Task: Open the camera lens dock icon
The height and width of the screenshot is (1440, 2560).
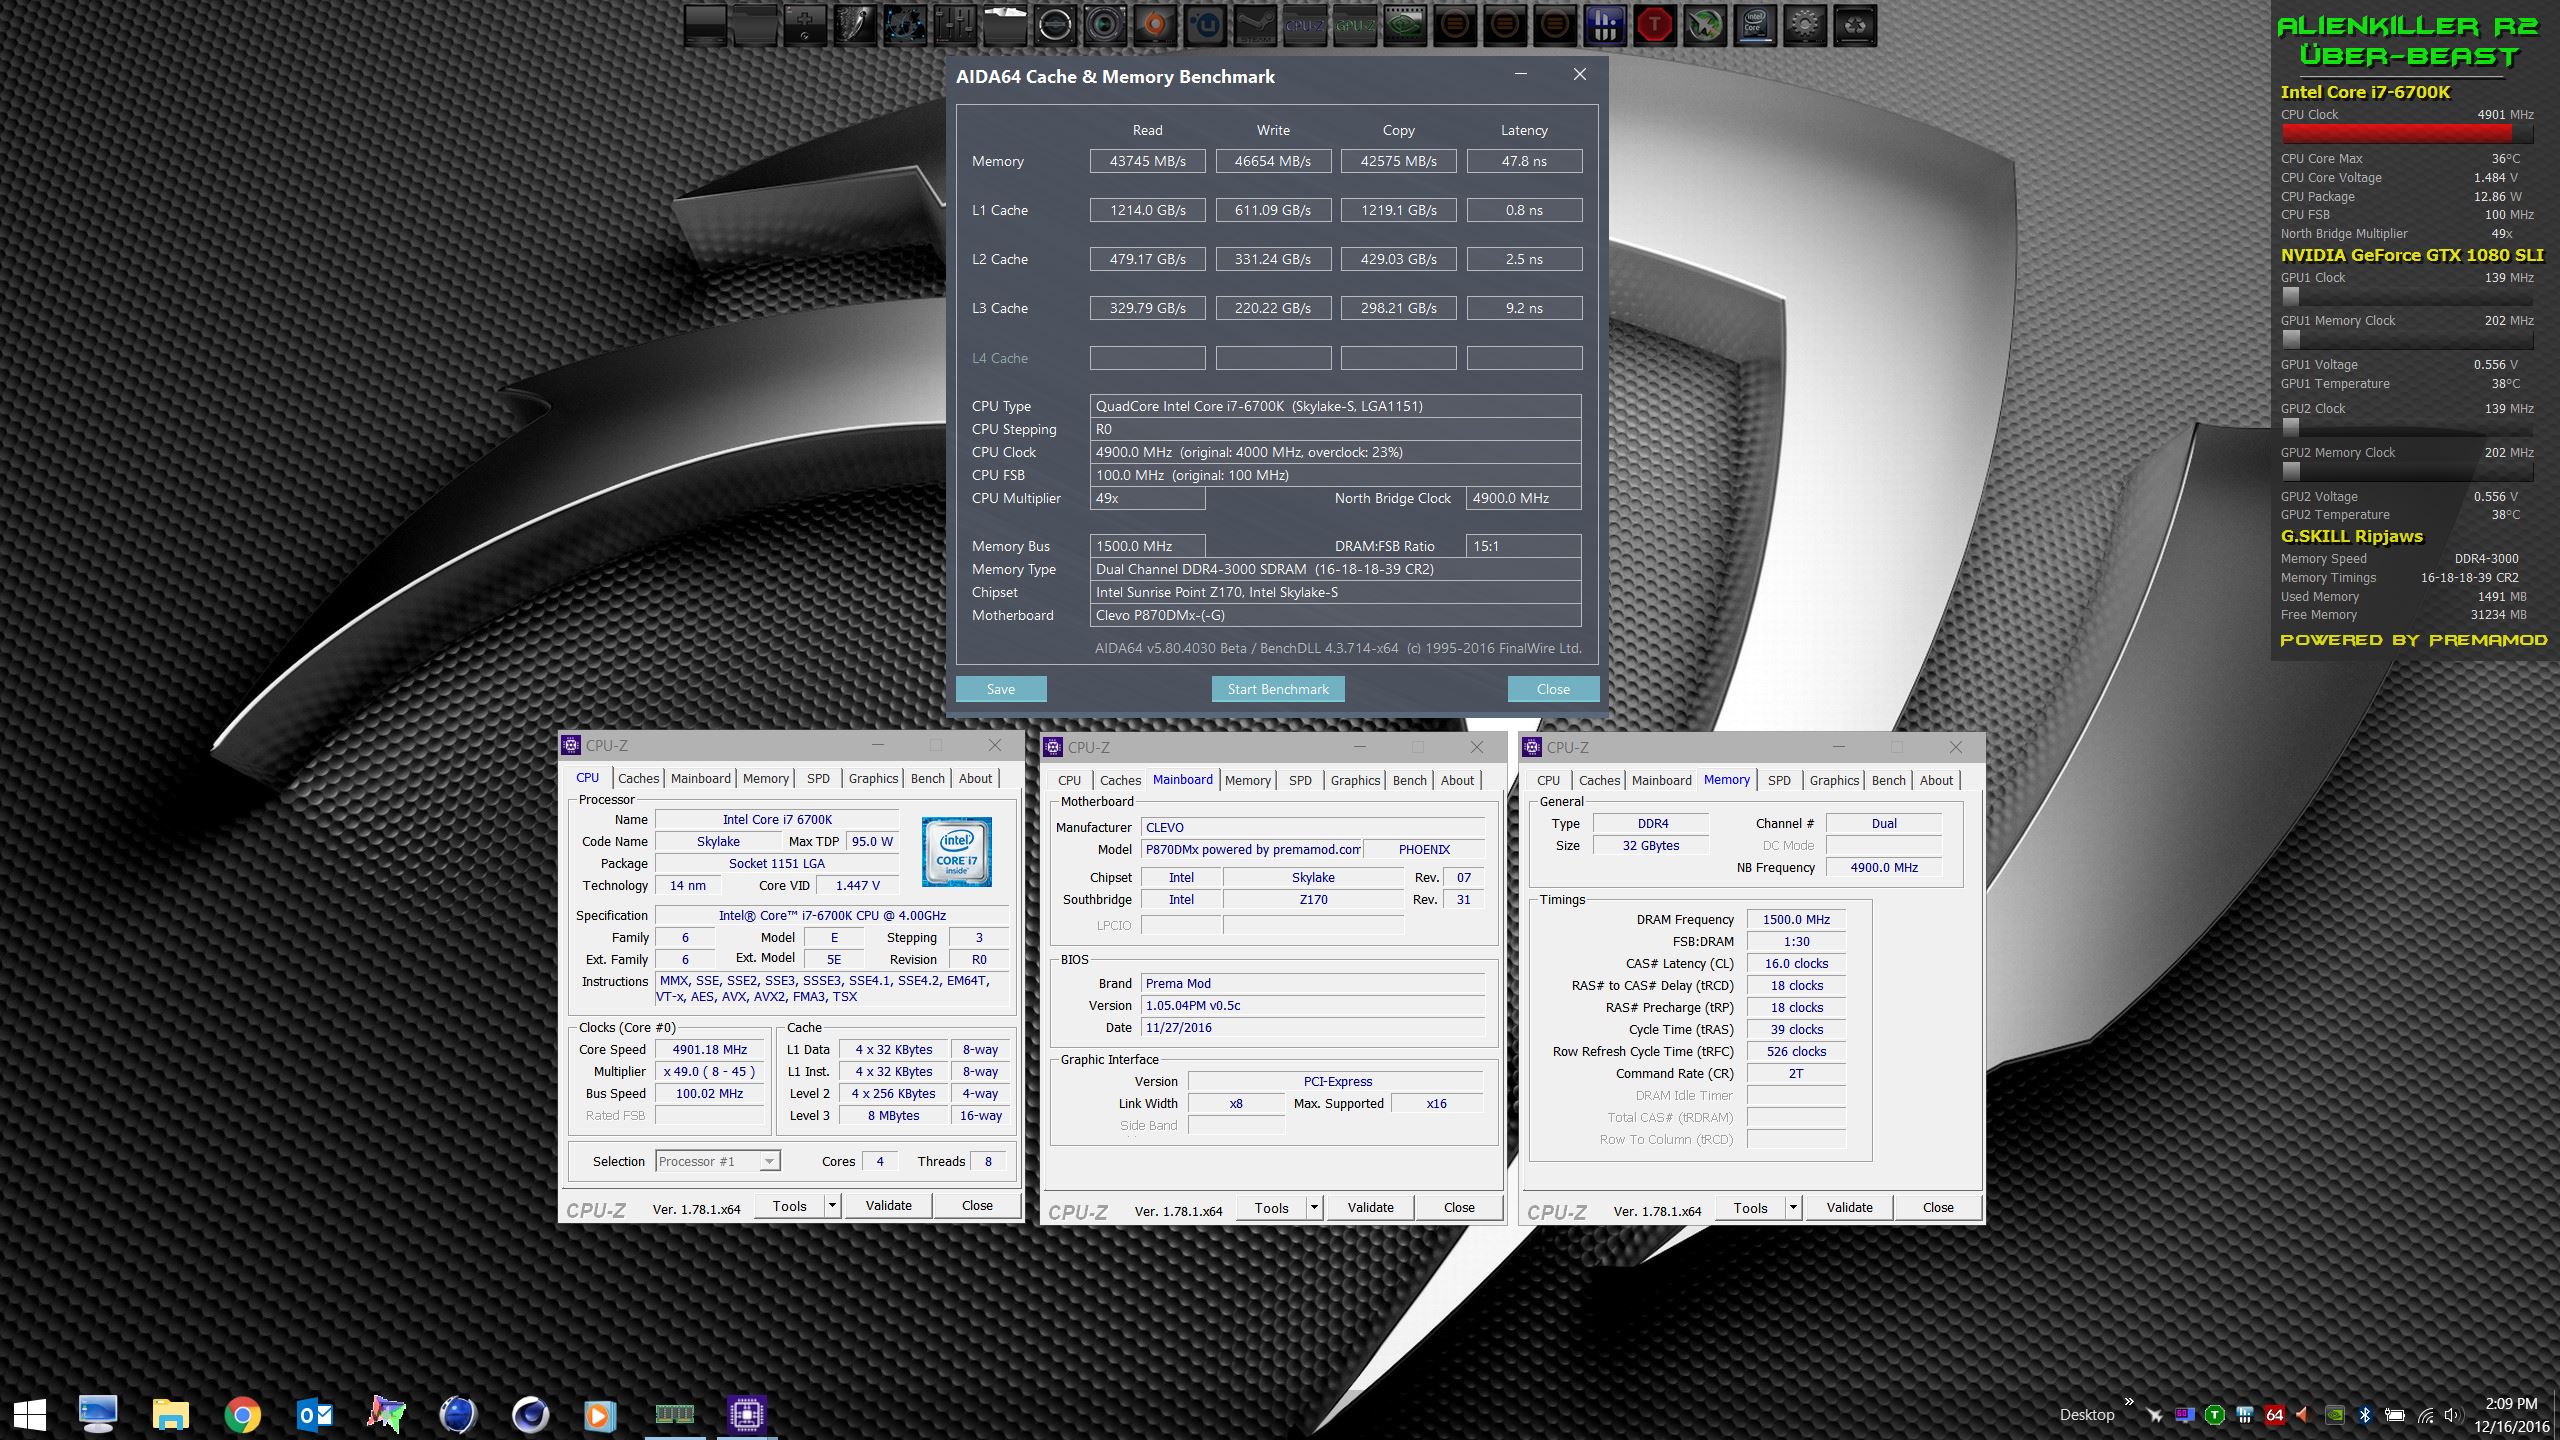Action: click(1105, 26)
